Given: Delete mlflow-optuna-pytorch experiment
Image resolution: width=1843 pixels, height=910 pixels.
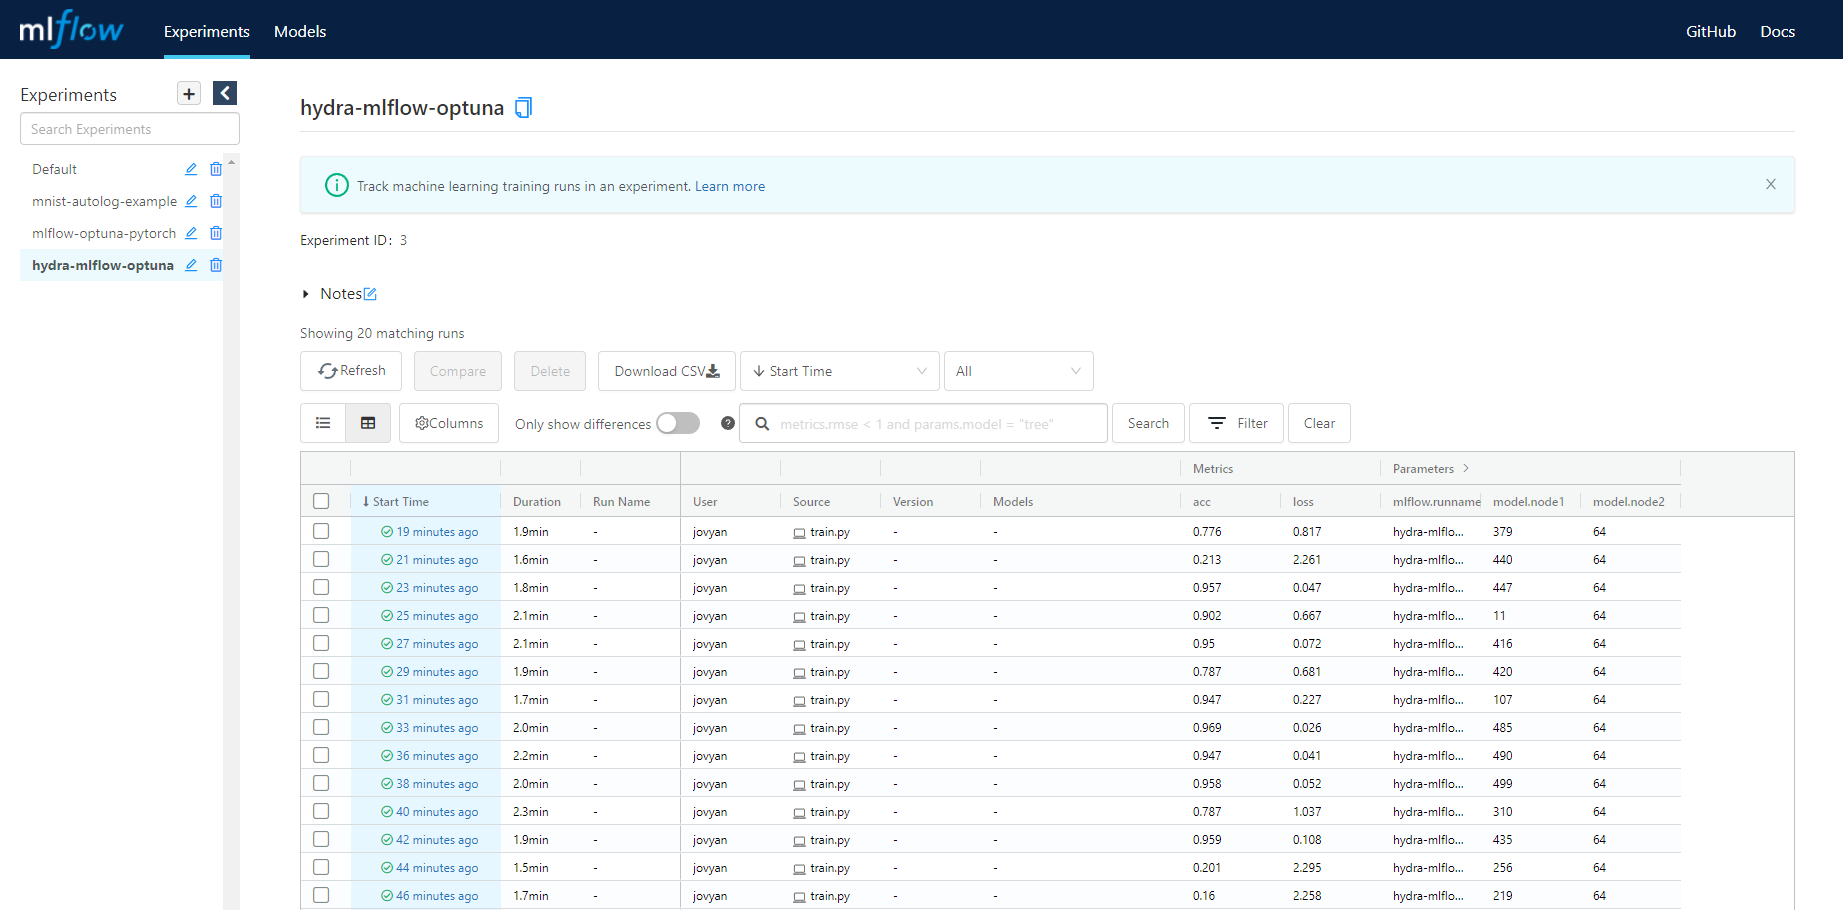Looking at the screenshot, I should coord(216,233).
